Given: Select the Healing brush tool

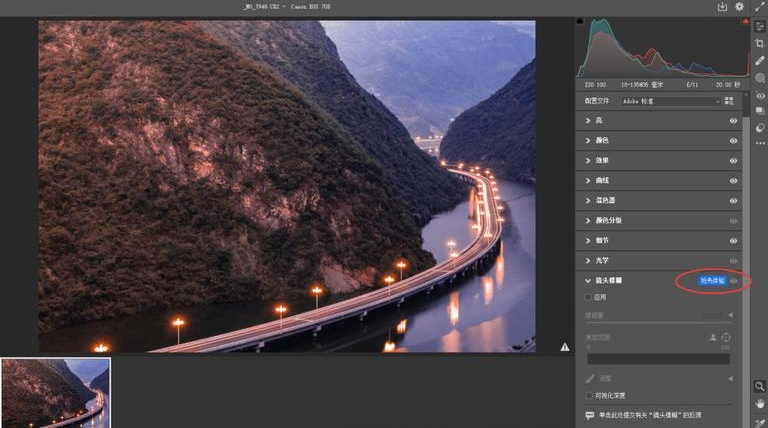Looking at the screenshot, I should pyautogui.click(x=760, y=61).
